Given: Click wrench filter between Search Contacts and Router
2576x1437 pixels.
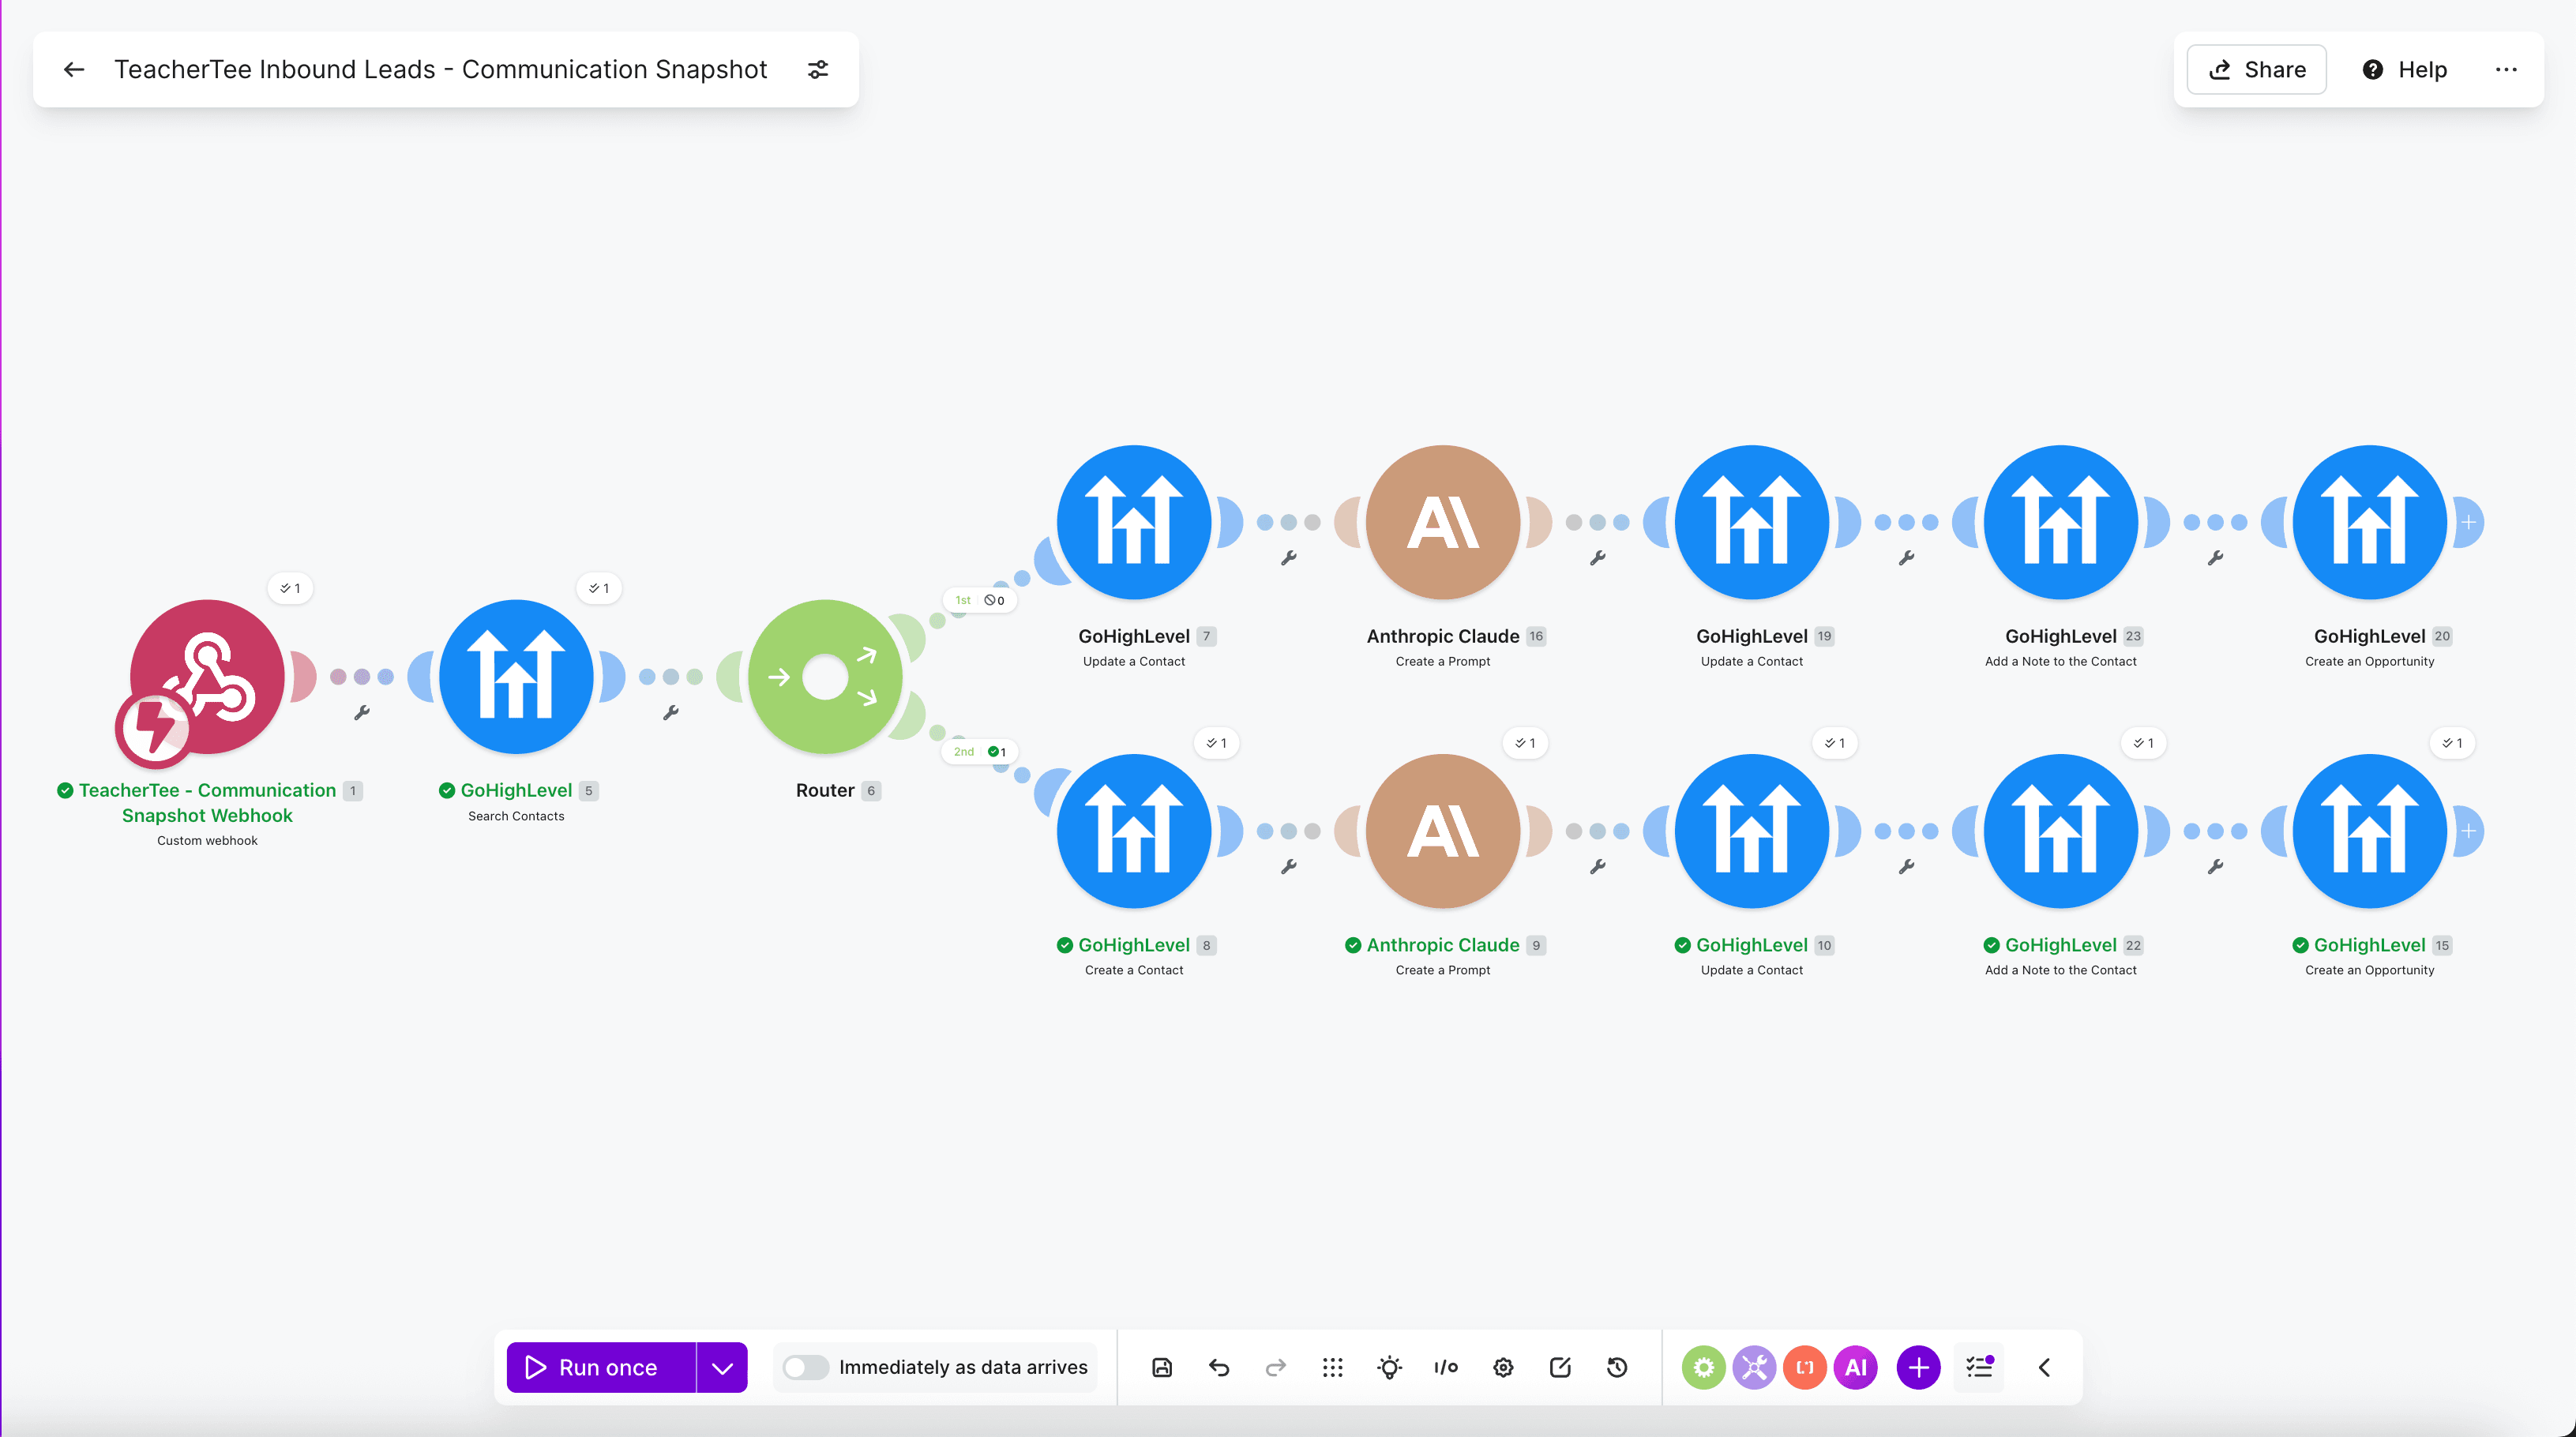Looking at the screenshot, I should (671, 712).
